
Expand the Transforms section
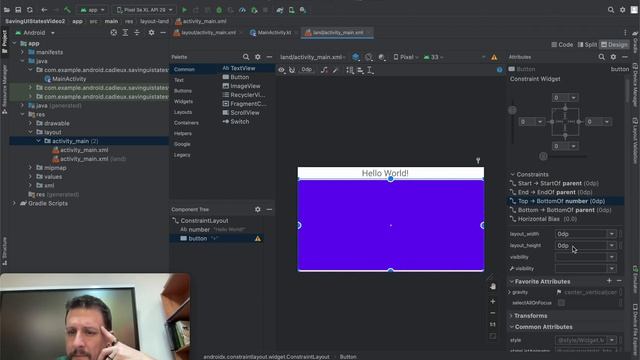point(511,316)
